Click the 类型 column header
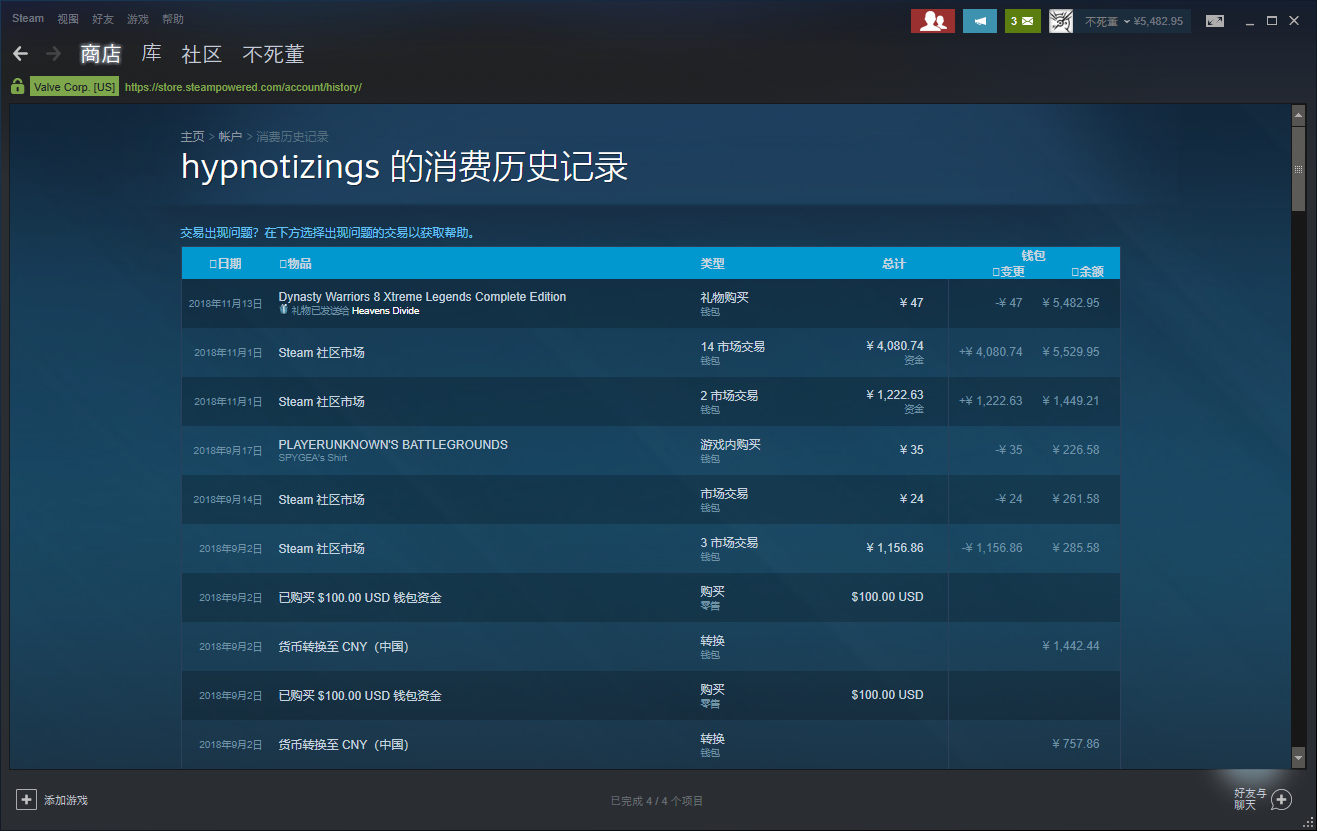The width and height of the screenshot is (1317, 831). 712,264
